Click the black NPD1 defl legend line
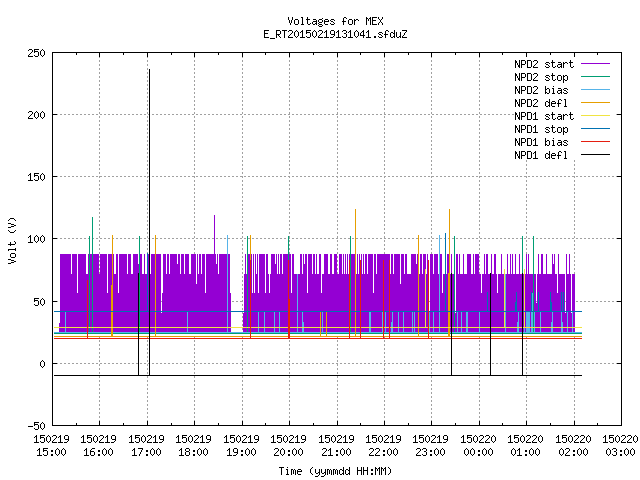Viewport: 640px width, 480px height. coord(595,155)
